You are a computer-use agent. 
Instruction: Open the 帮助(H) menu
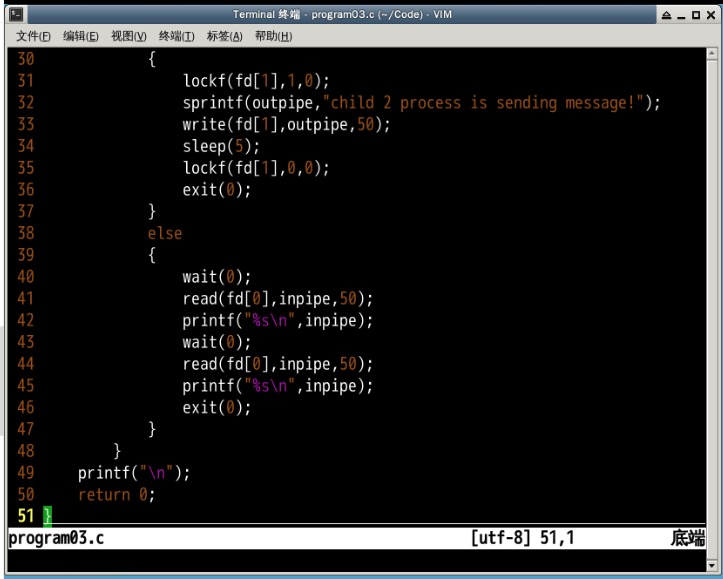point(272,37)
